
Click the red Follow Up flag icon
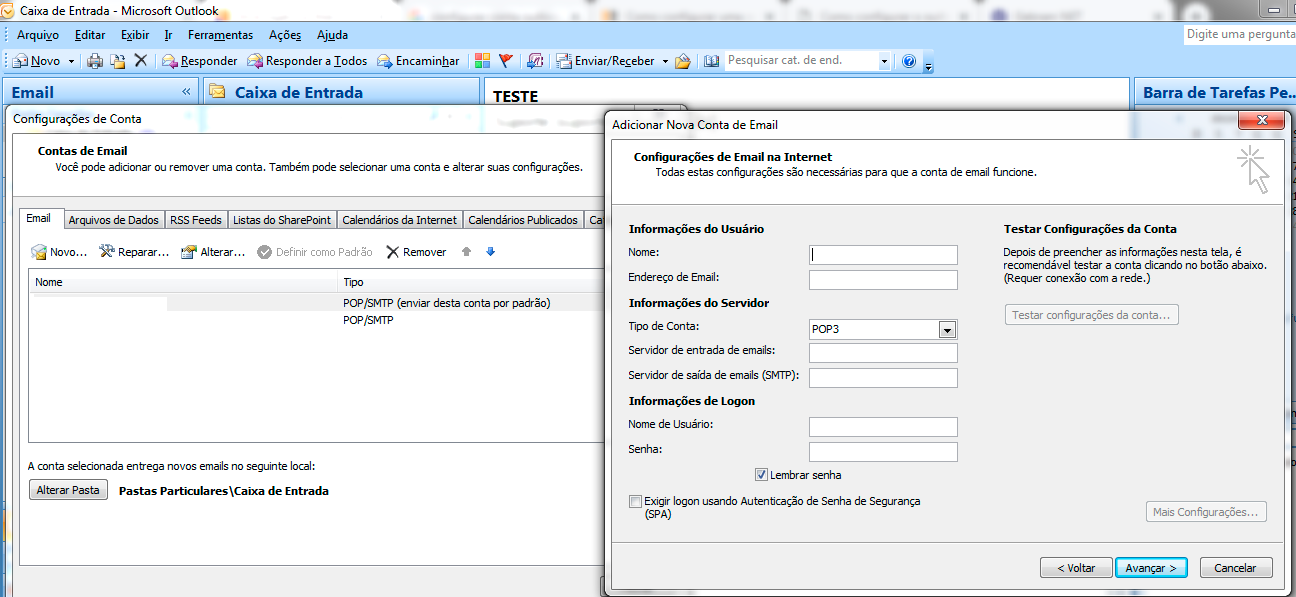(506, 61)
